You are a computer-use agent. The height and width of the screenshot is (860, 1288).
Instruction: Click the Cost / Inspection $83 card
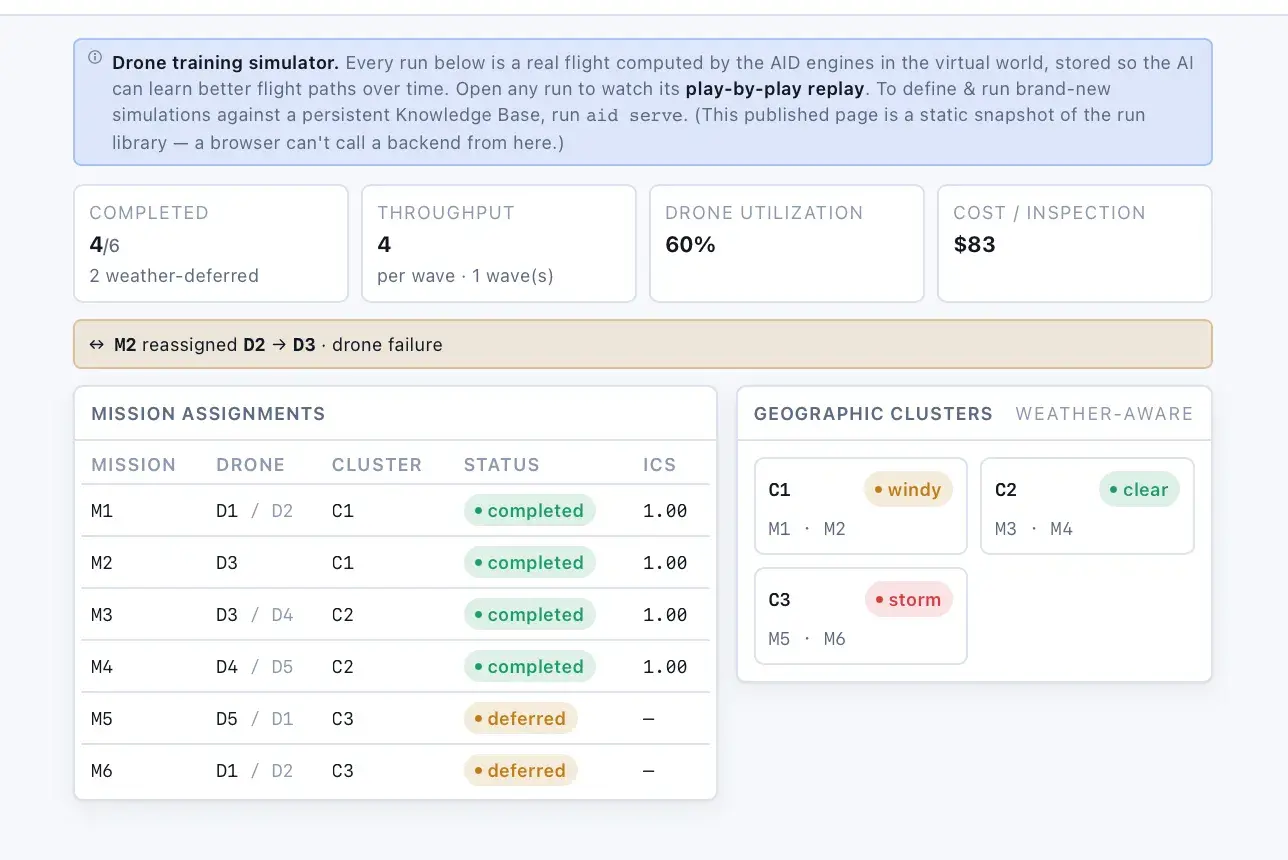click(x=1075, y=243)
